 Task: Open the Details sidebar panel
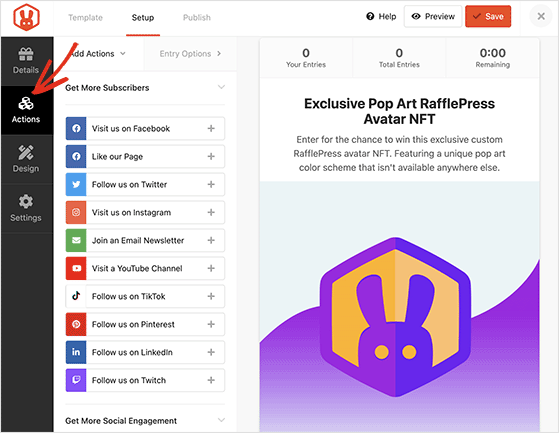tap(26, 61)
